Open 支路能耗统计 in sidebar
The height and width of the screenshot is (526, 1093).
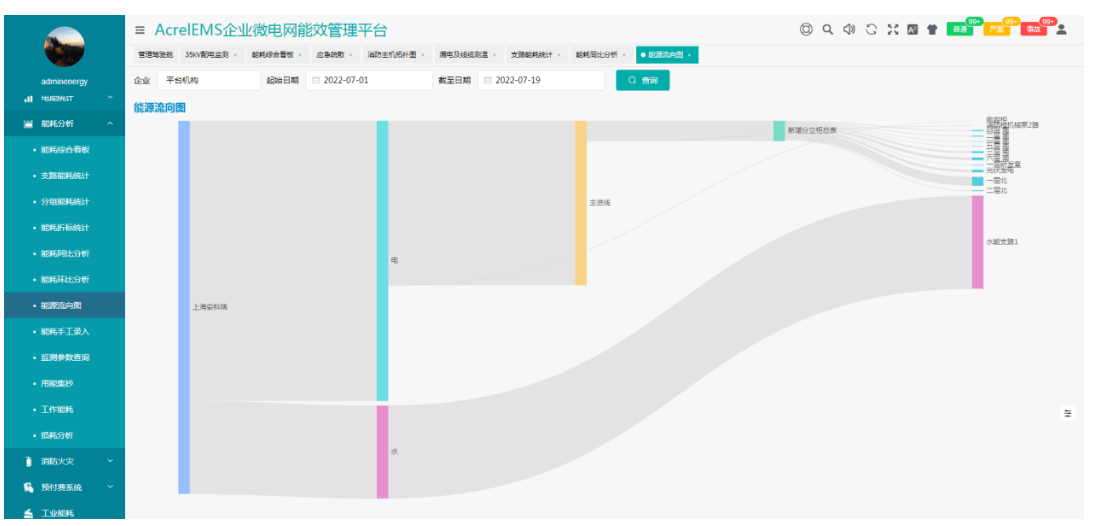(x=65, y=176)
